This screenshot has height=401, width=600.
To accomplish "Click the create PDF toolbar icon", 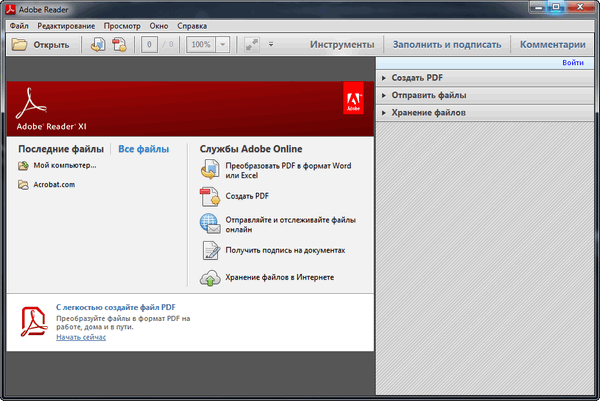I will tap(119, 45).
